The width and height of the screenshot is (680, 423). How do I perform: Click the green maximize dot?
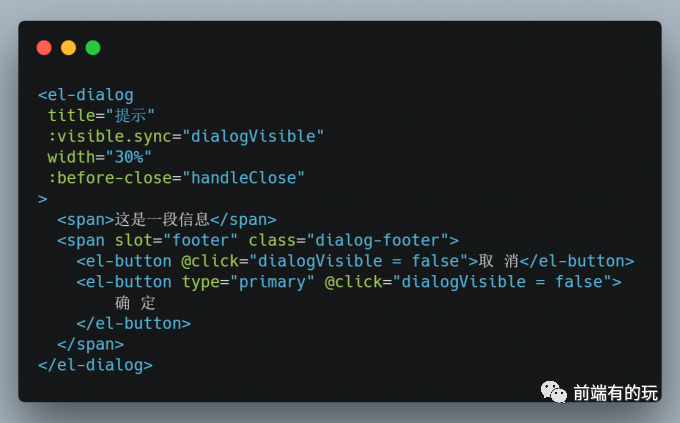[93, 48]
